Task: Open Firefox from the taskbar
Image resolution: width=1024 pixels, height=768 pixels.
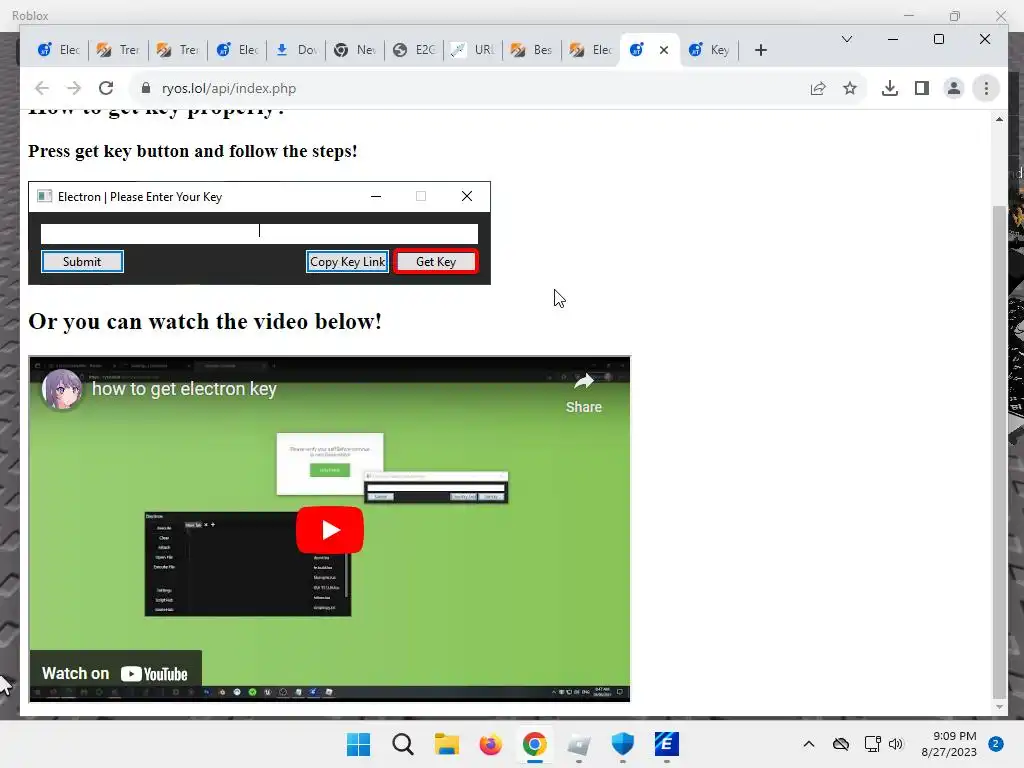Action: (490, 744)
